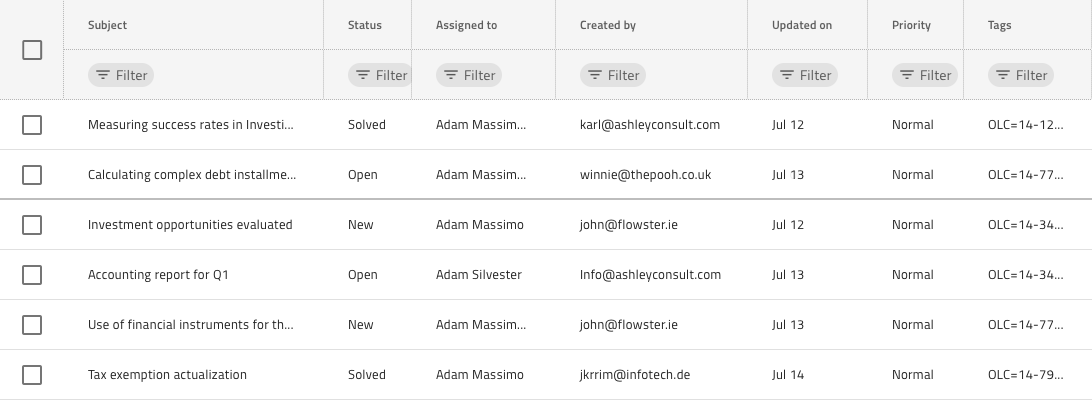1092x400 pixels.
Task: Open the Created by filter
Action: 612,75
